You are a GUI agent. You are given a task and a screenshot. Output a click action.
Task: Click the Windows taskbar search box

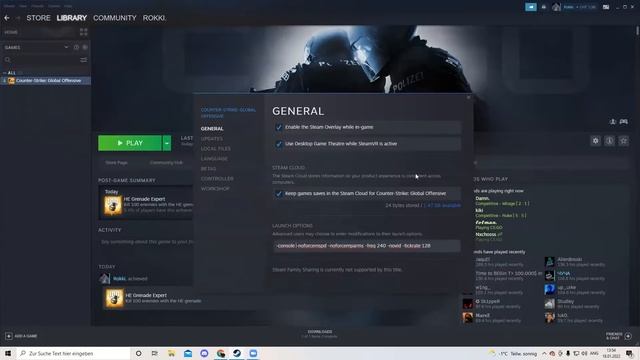pos(73,353)
